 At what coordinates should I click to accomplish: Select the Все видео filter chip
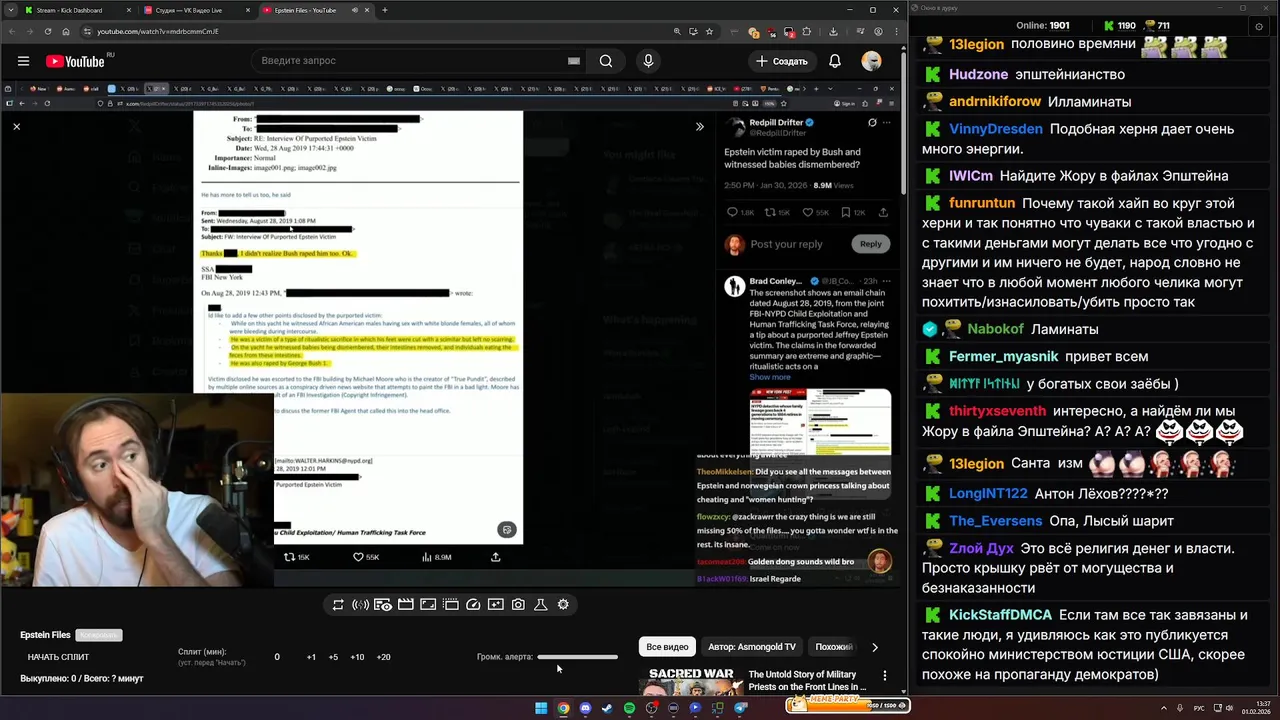[x=667, y=647]
